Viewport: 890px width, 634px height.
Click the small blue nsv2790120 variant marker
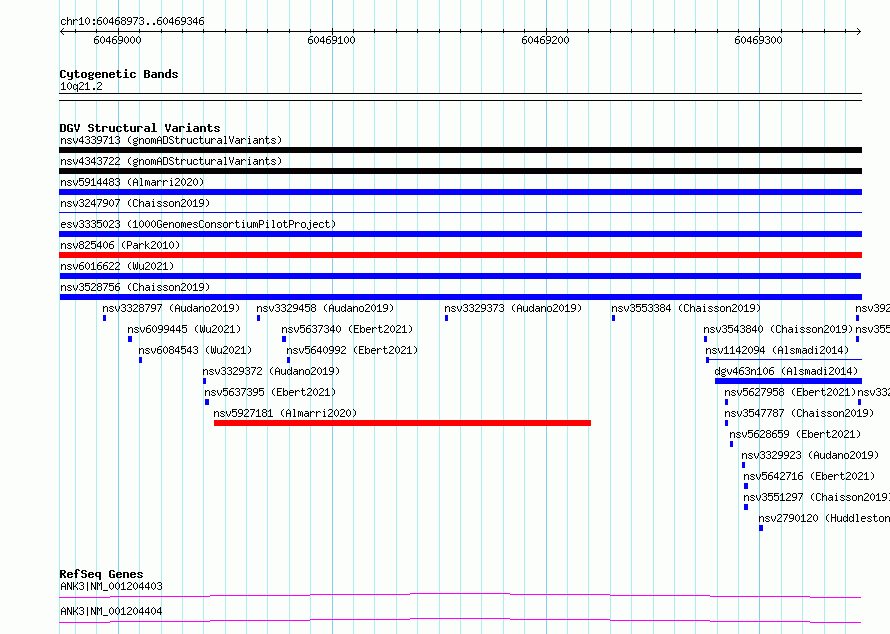(761, 528)
